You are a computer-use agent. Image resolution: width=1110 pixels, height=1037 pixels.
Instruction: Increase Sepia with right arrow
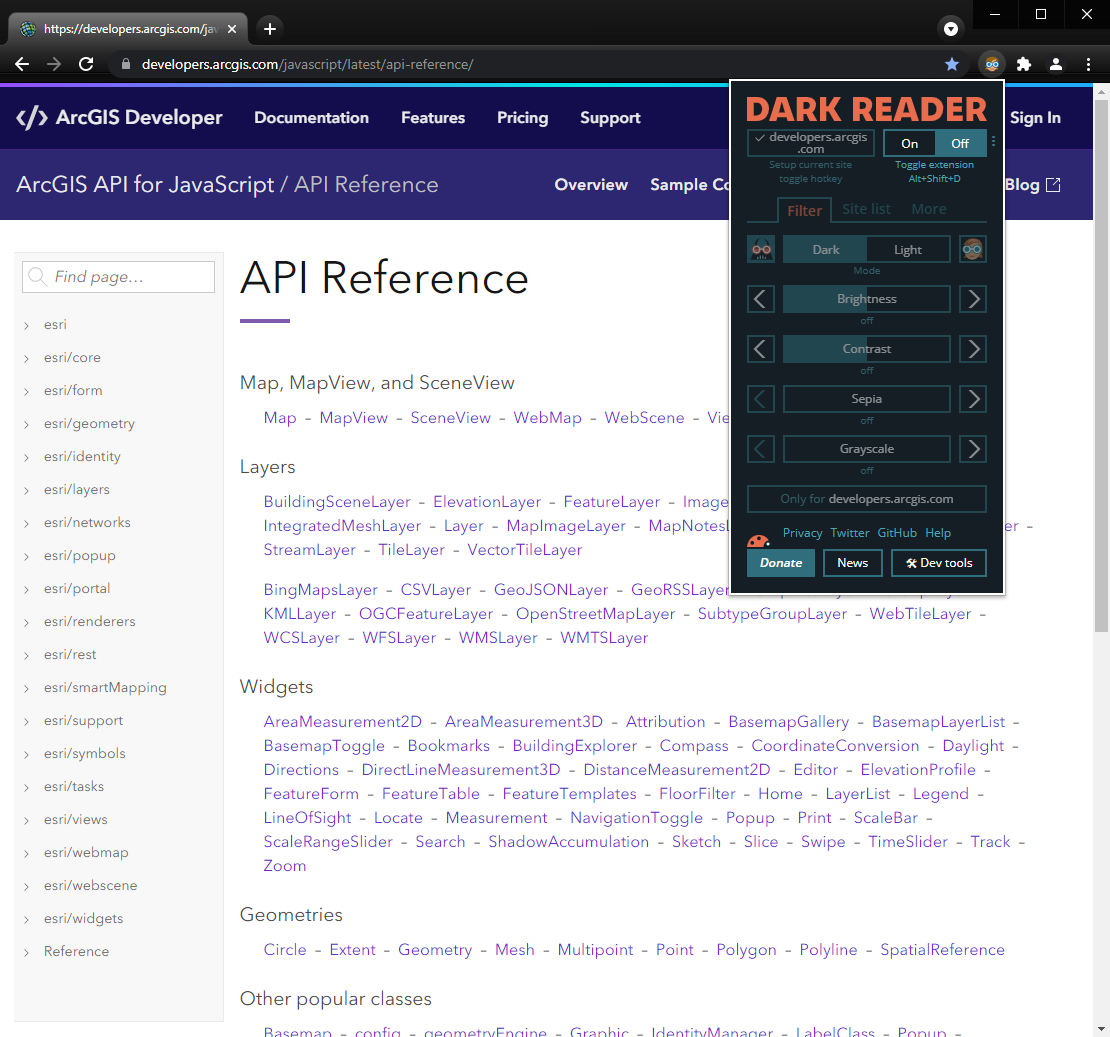973,399
